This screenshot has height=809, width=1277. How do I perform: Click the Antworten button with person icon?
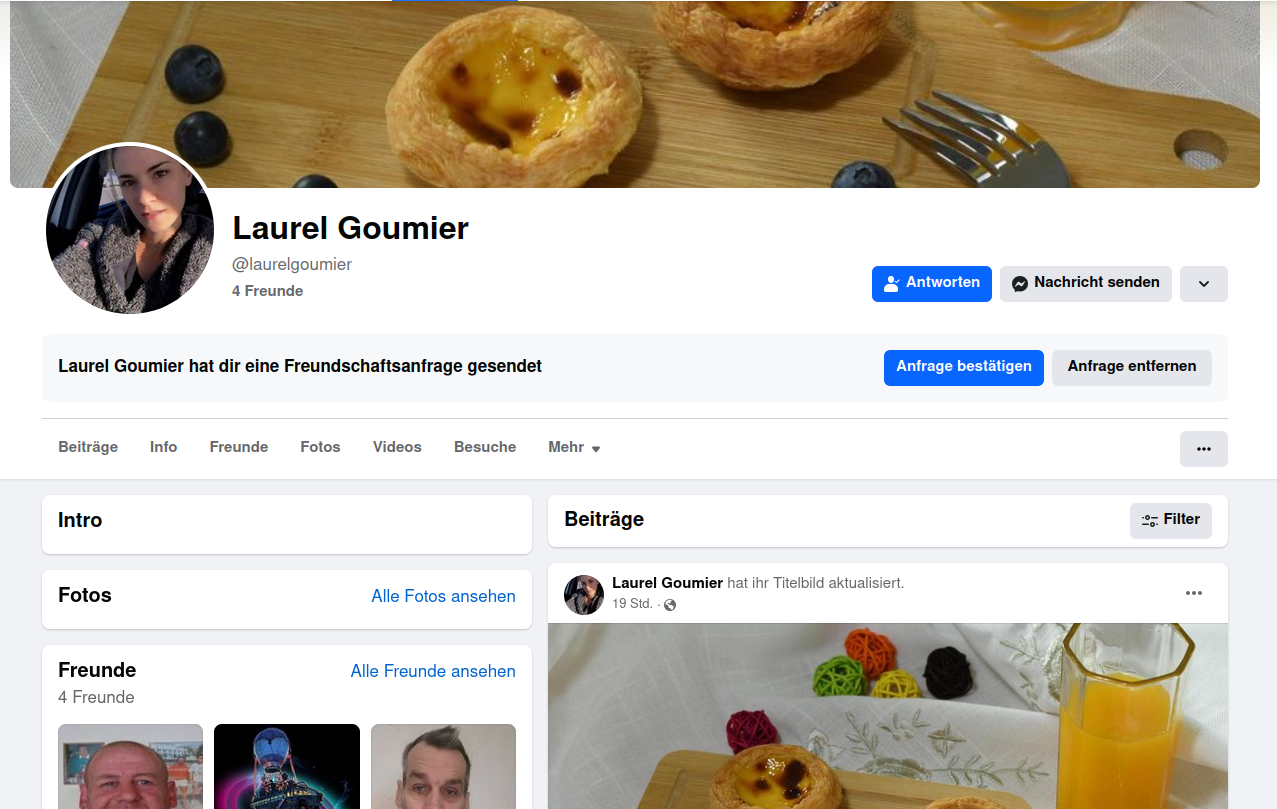coord(932,283)
